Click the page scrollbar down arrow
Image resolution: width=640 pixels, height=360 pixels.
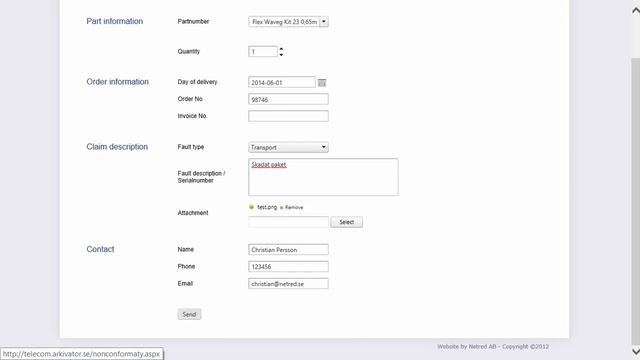pos(636,351)
